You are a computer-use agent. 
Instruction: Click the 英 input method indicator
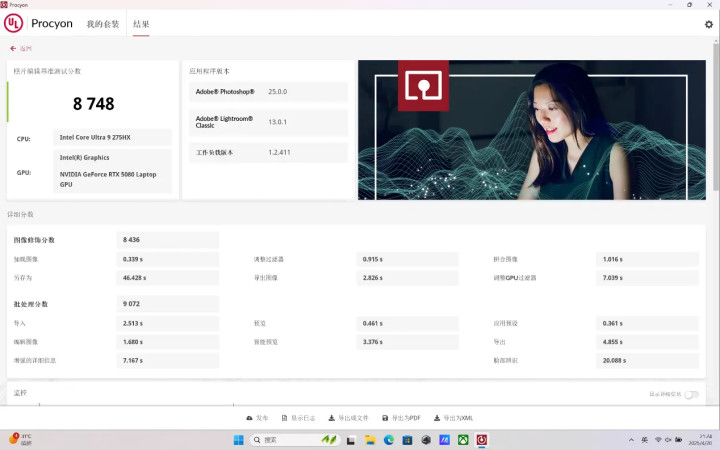point(644,440)
